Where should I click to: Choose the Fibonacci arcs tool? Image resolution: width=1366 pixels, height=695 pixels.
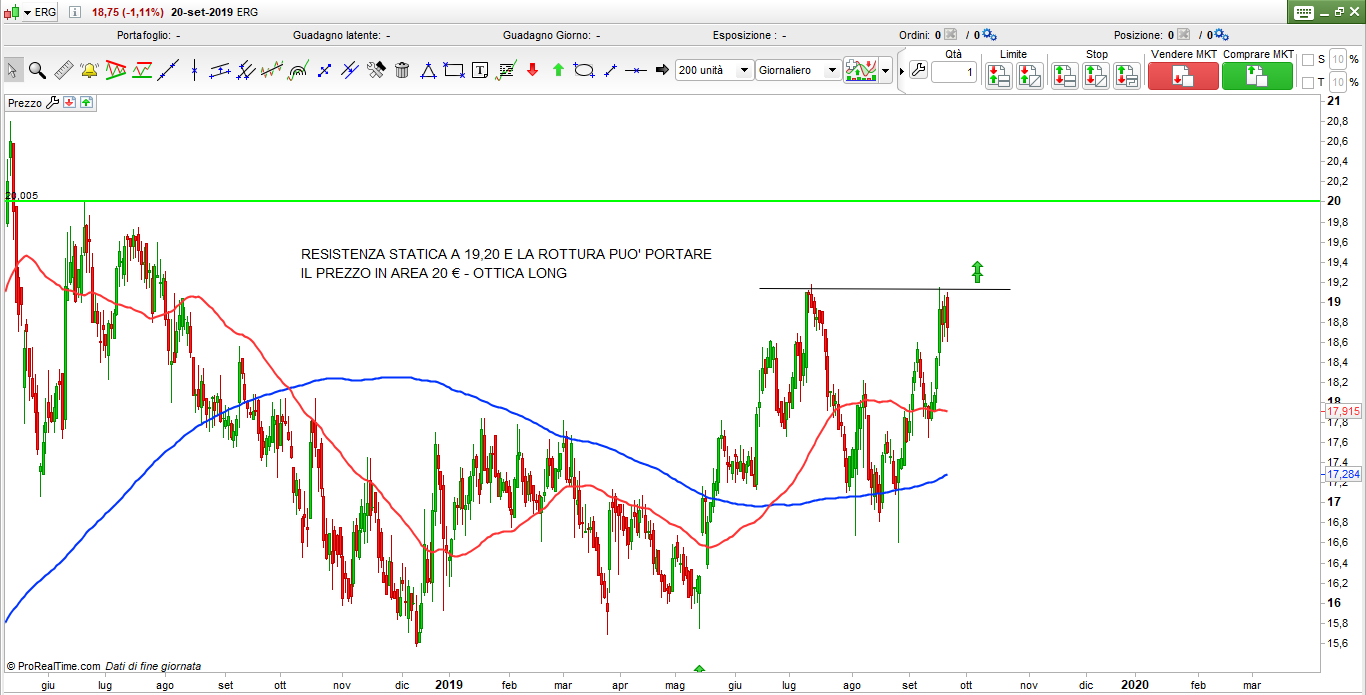point(298,70)
